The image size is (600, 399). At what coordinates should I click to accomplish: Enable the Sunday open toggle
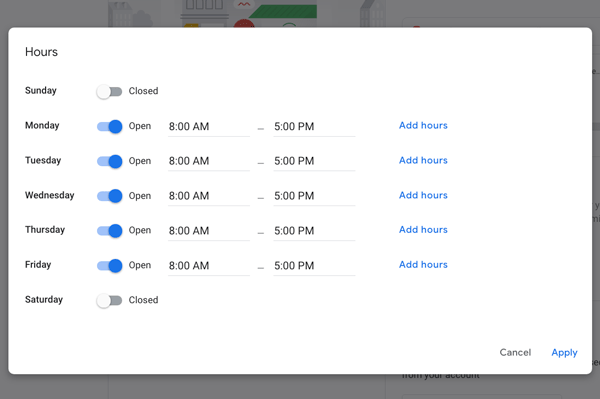point(109,91)
